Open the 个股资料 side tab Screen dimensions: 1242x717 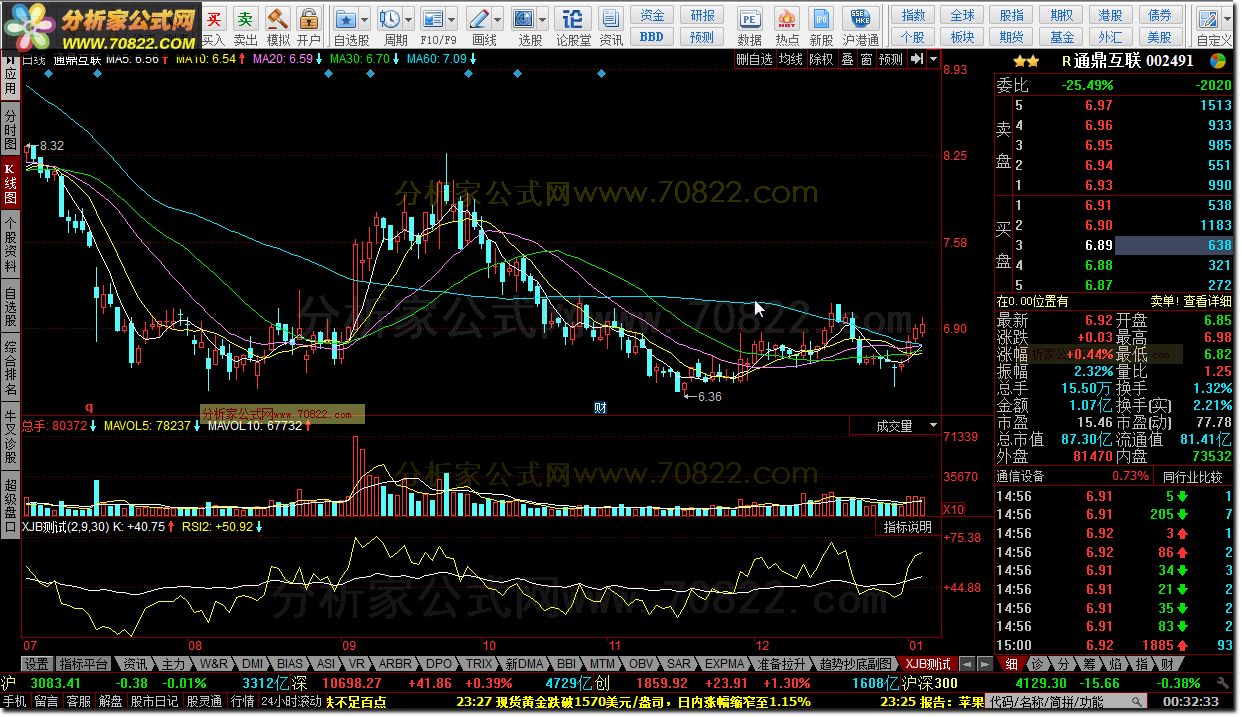click(10, 244)
